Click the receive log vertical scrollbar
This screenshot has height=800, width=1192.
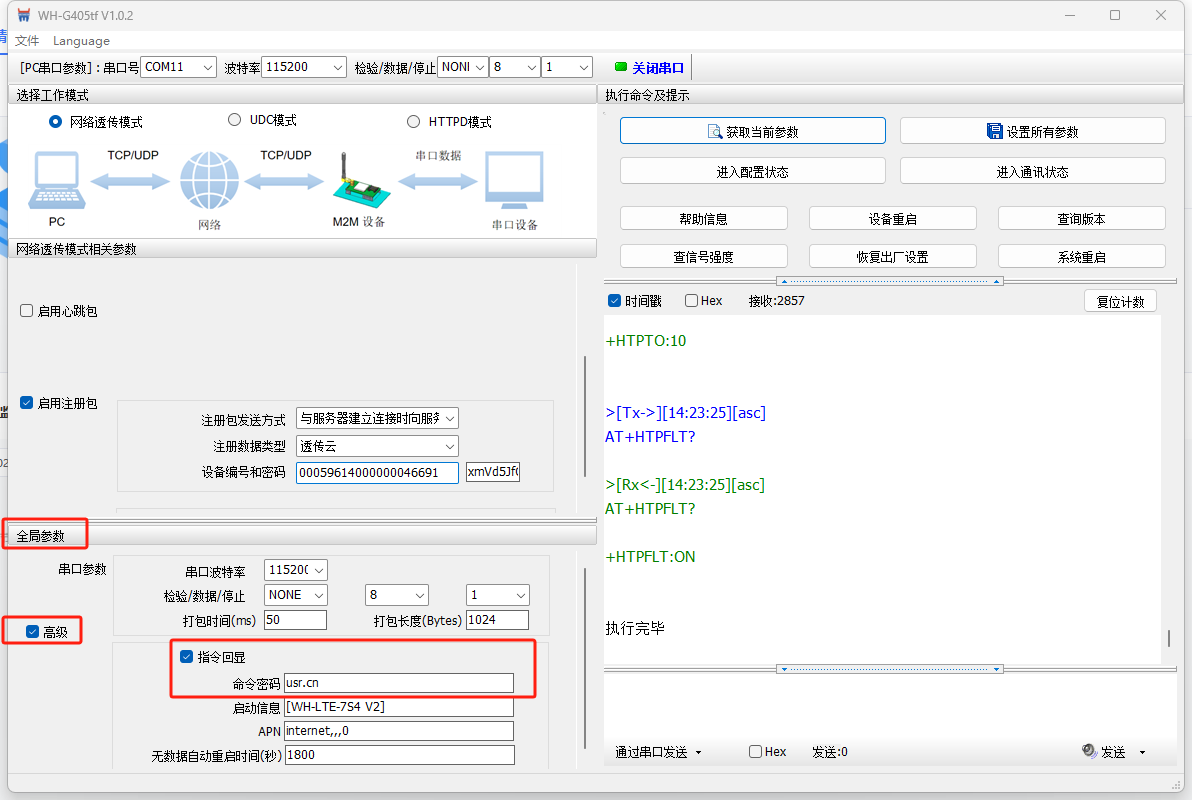pyautogui.click(x=1168, y=638)
